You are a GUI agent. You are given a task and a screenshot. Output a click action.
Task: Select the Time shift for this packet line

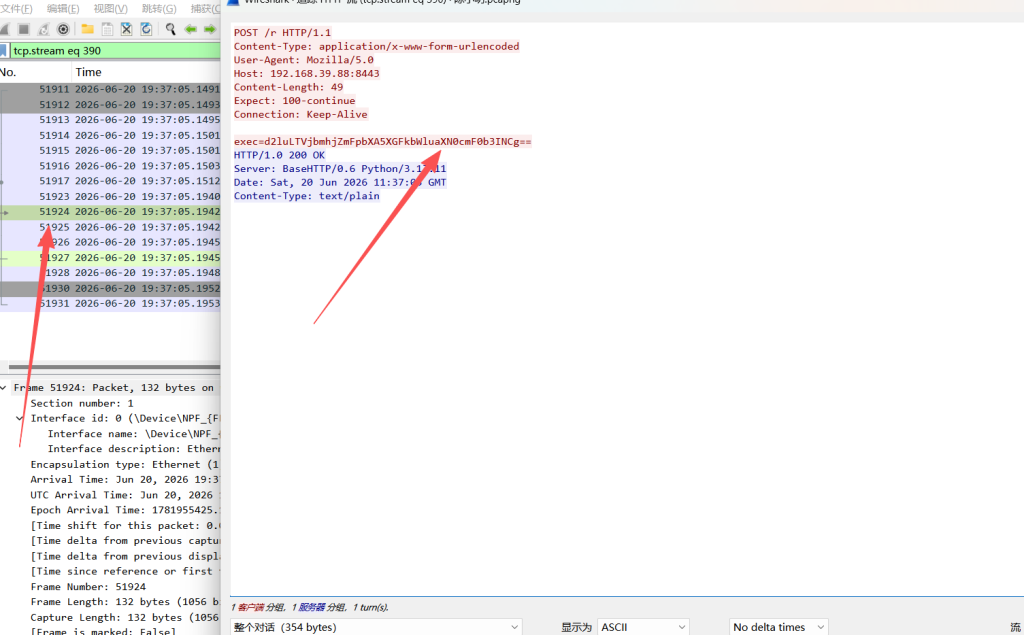point(125,526)
